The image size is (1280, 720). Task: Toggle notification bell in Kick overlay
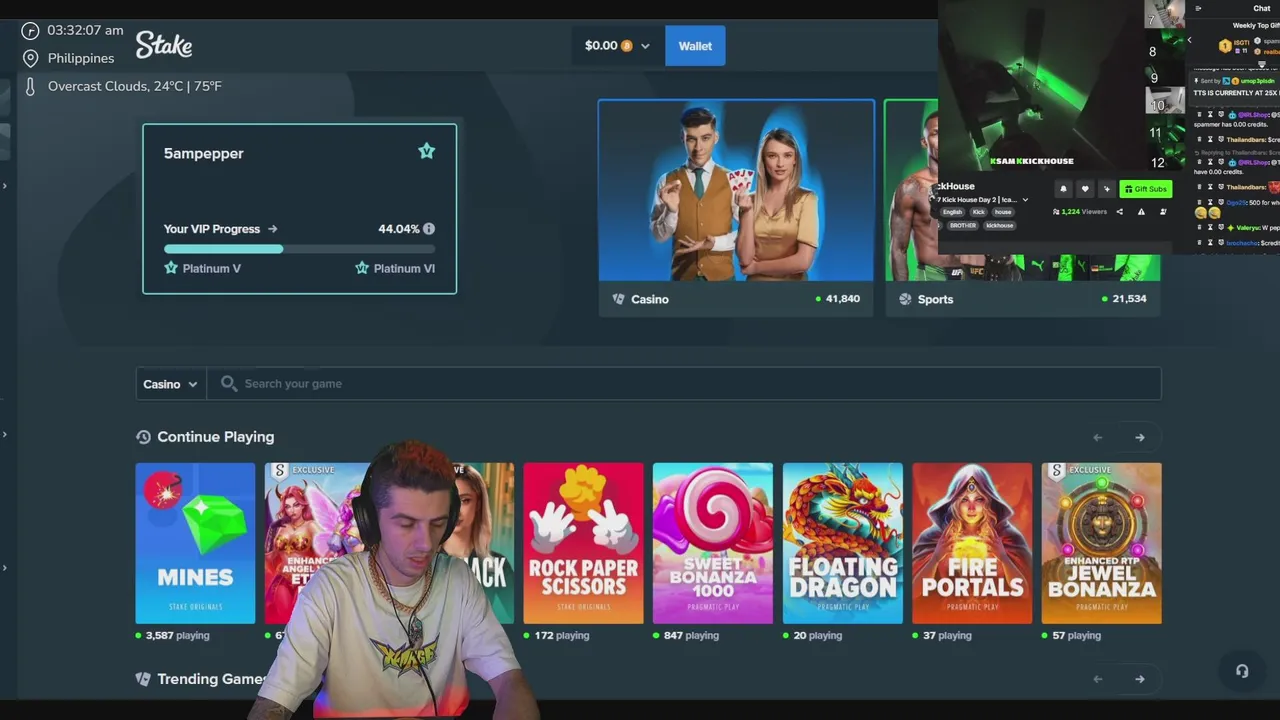tap(1063, 189)
